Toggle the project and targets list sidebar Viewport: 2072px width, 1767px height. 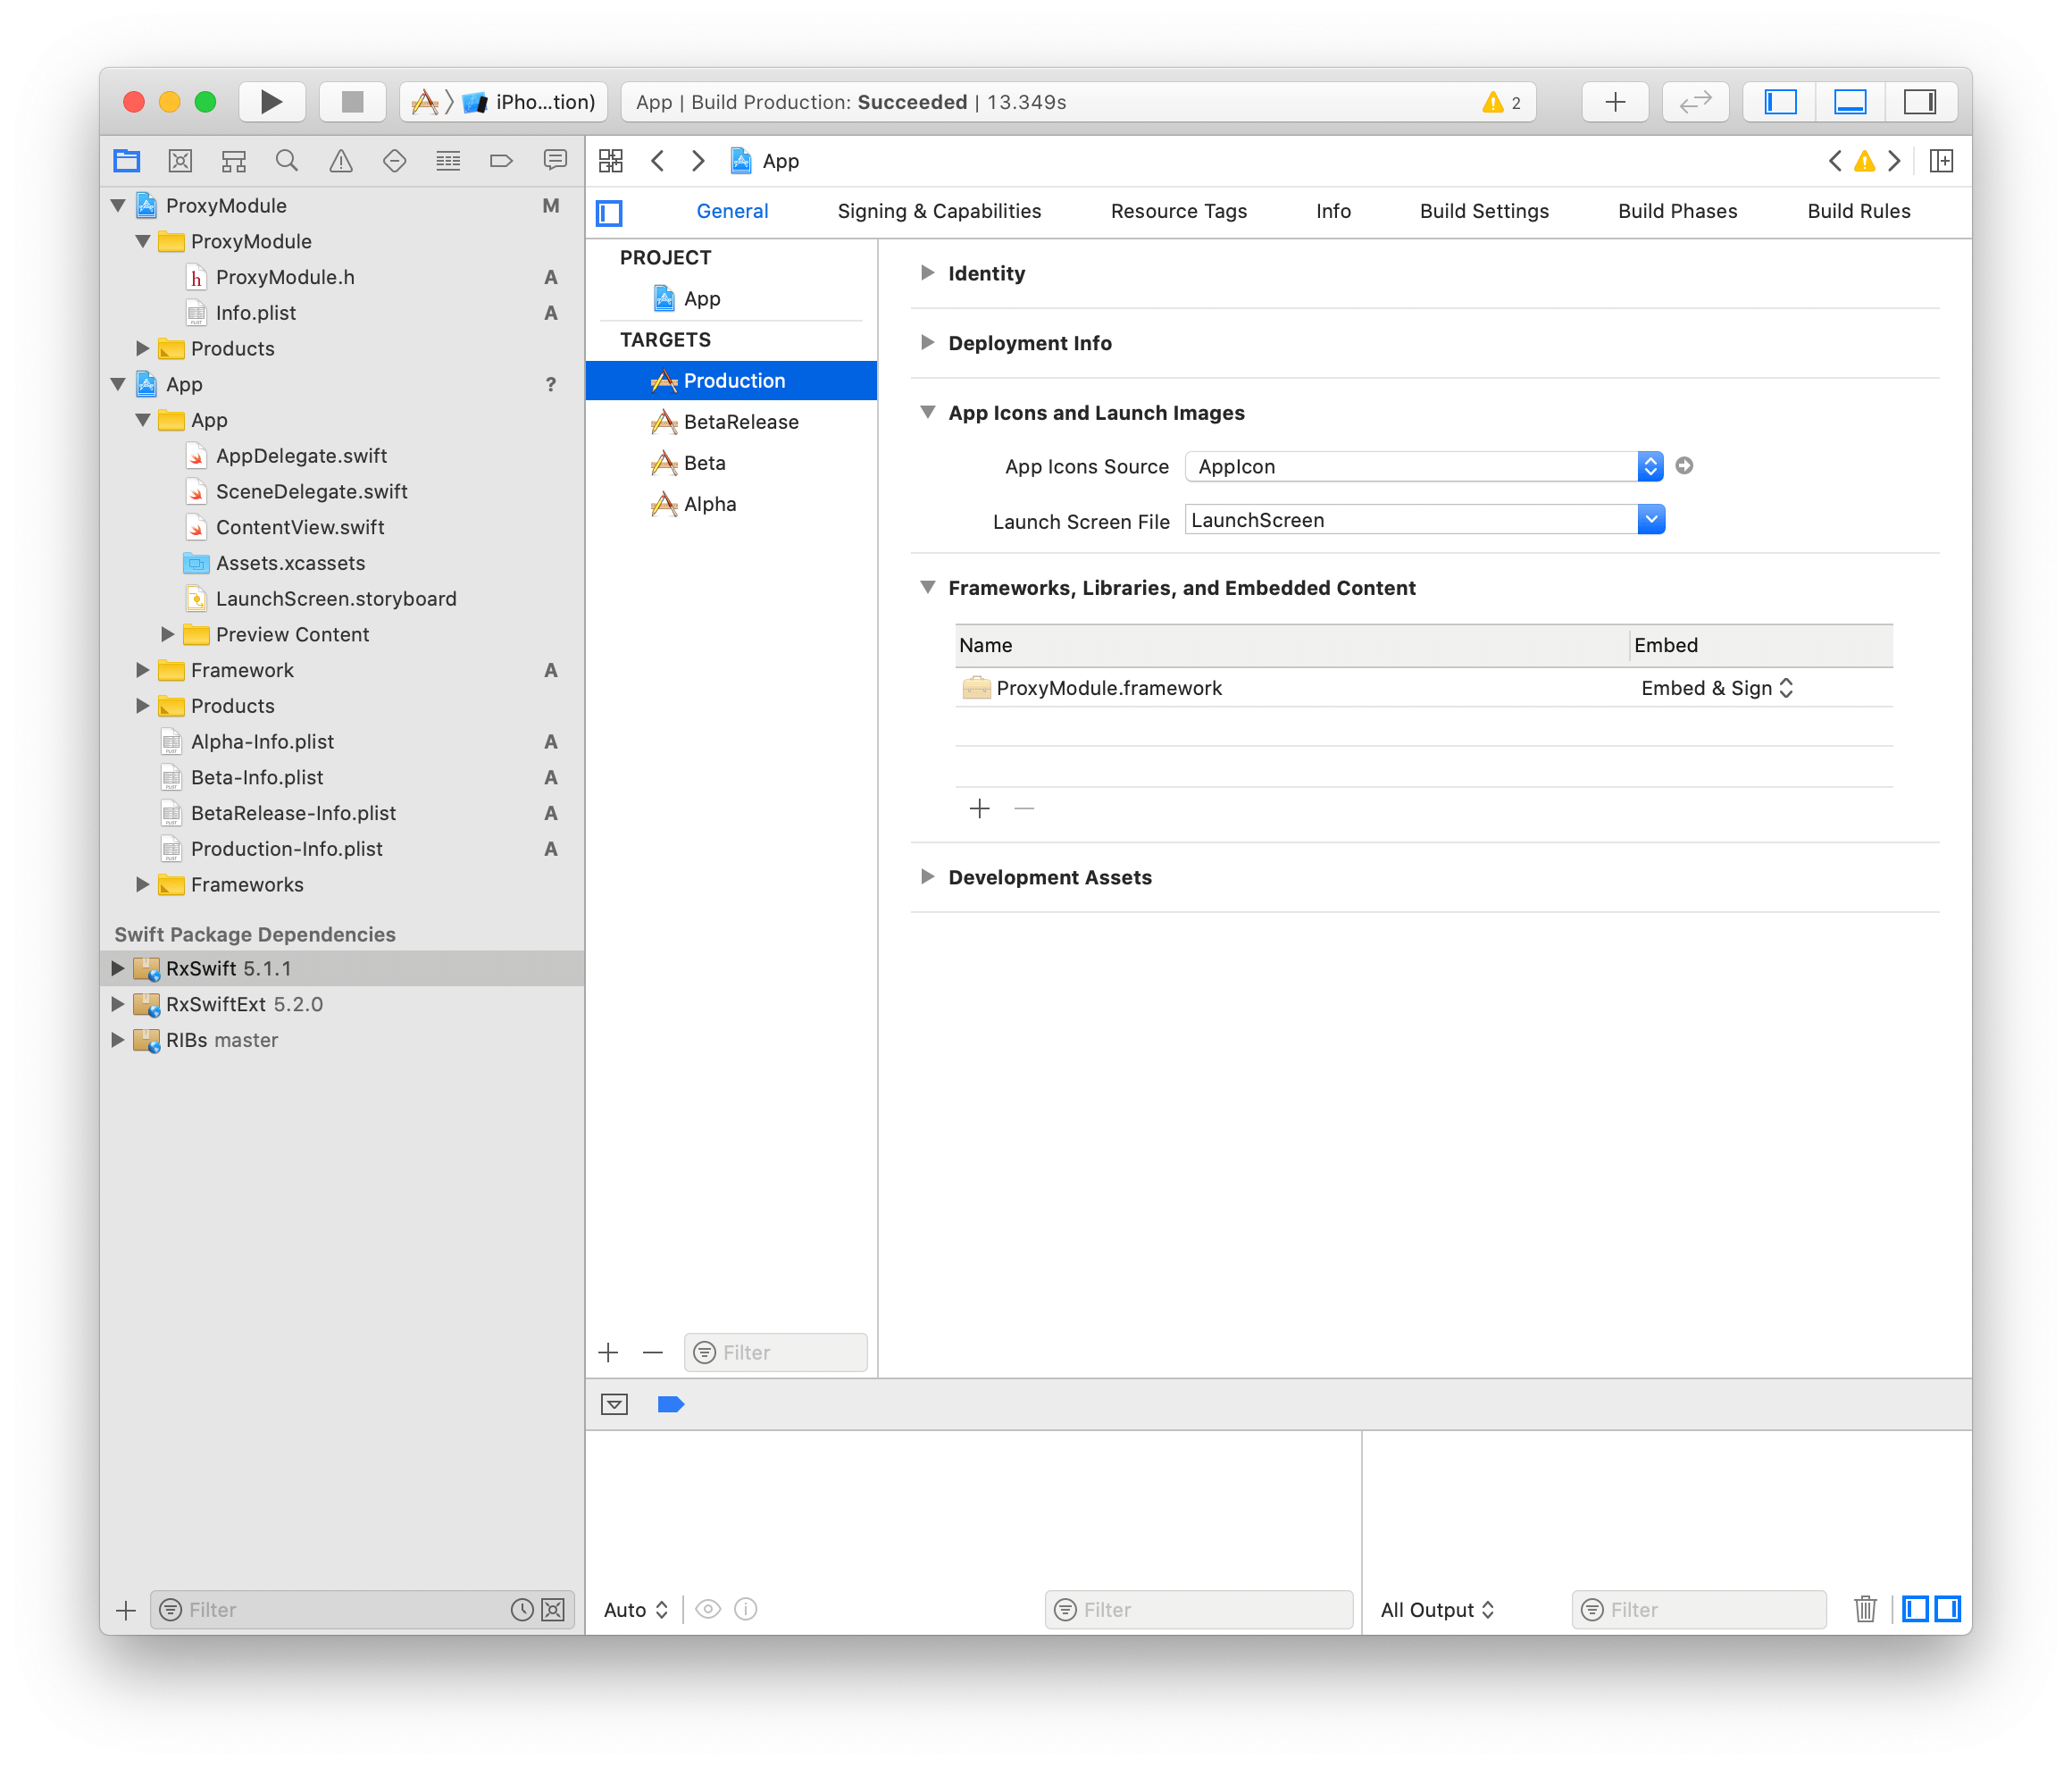pos(609,212)
